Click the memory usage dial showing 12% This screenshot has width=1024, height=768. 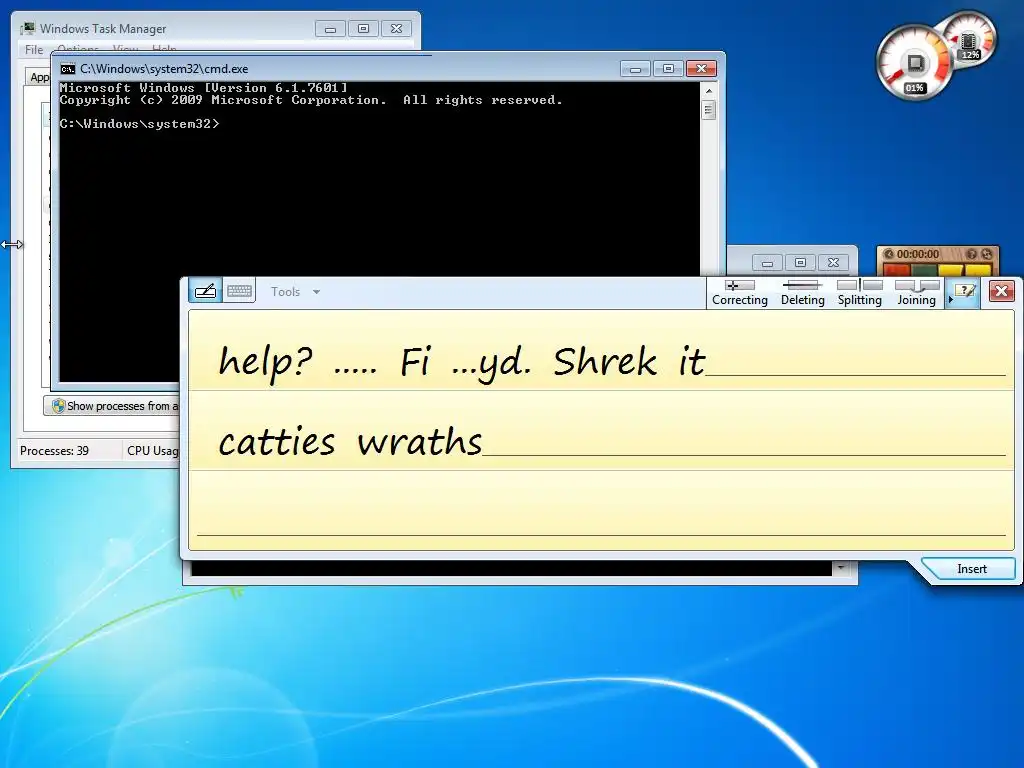(x=970, y=40)
